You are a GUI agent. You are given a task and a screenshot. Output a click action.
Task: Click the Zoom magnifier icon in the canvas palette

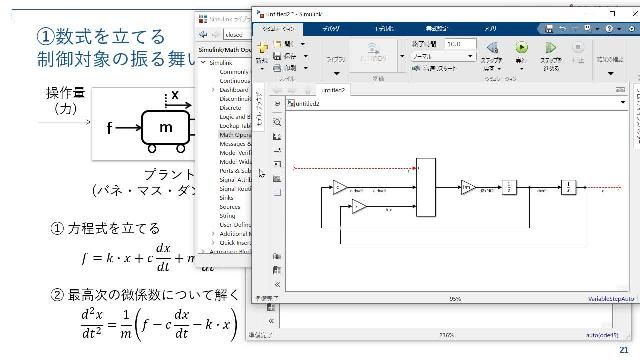tap(277, 122)
